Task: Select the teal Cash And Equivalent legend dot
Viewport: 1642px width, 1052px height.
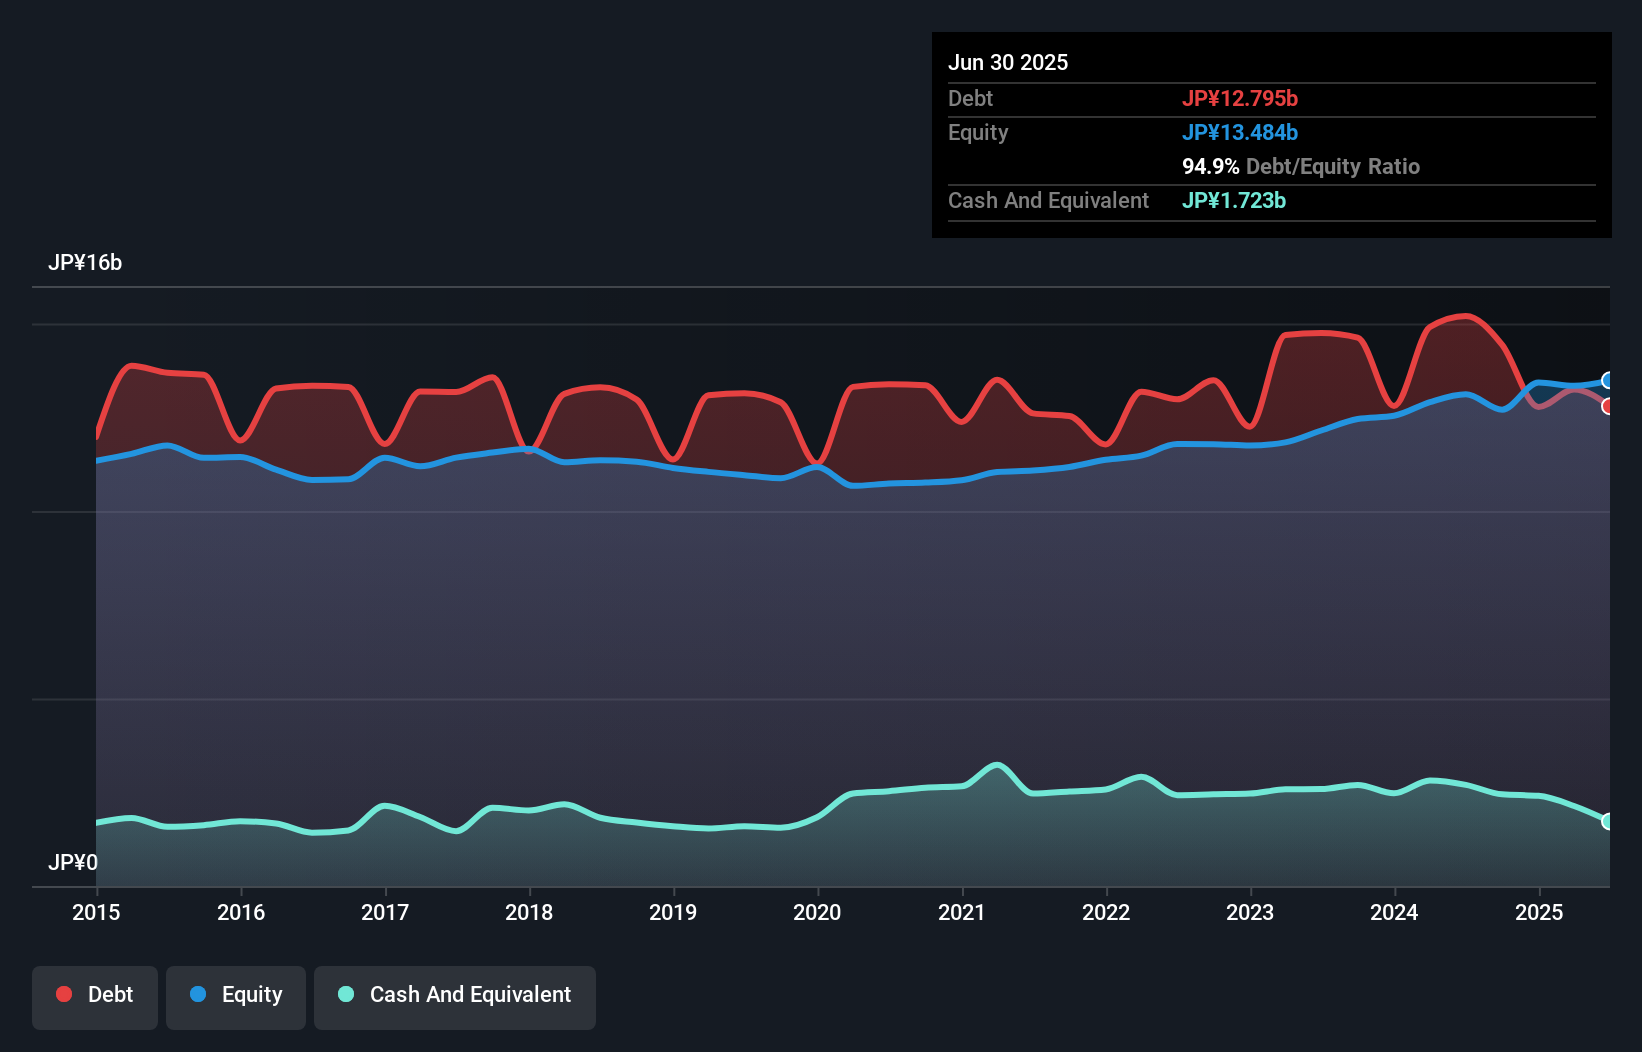Action: coord(345,994)
